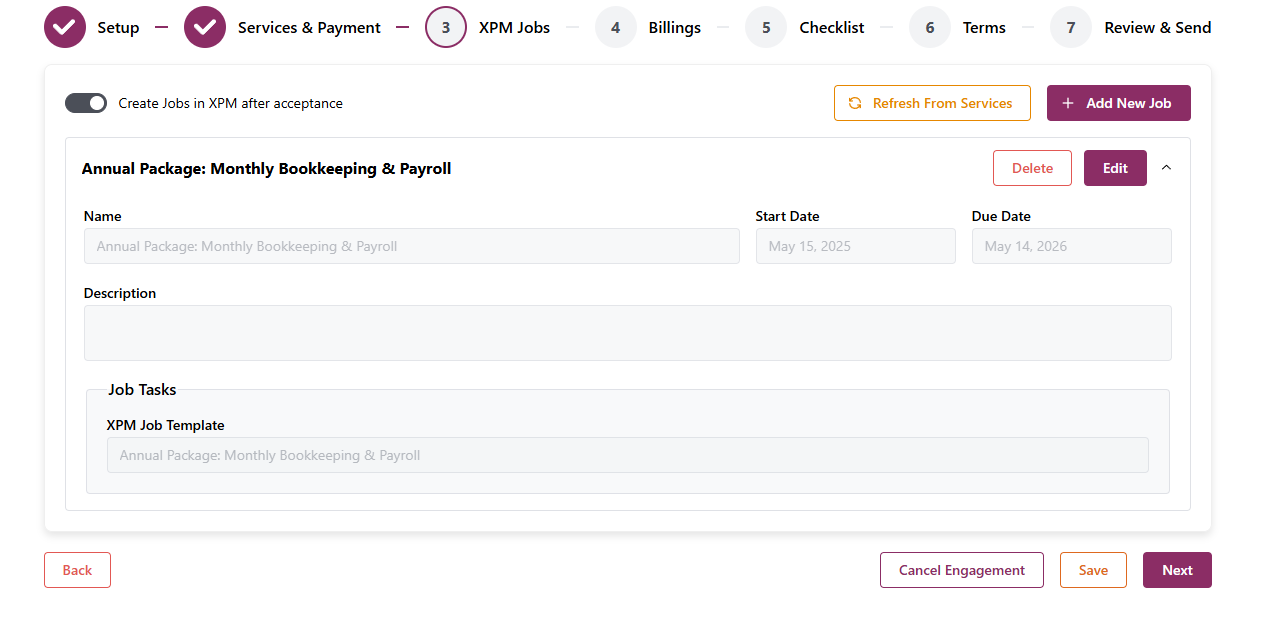Viewport: 1269px width, 630px height.
Task: Open the XPM Job Template selector
Action: coord(627,455)
